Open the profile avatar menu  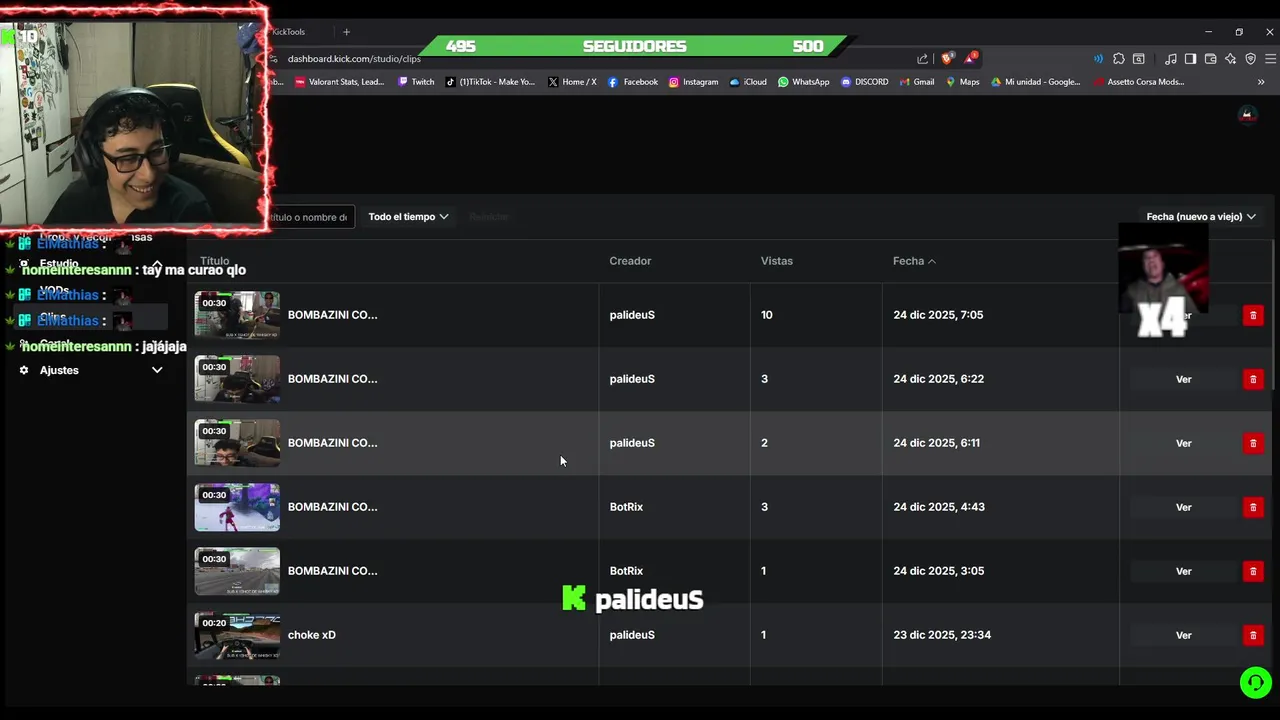click(x=1246, y=114)
